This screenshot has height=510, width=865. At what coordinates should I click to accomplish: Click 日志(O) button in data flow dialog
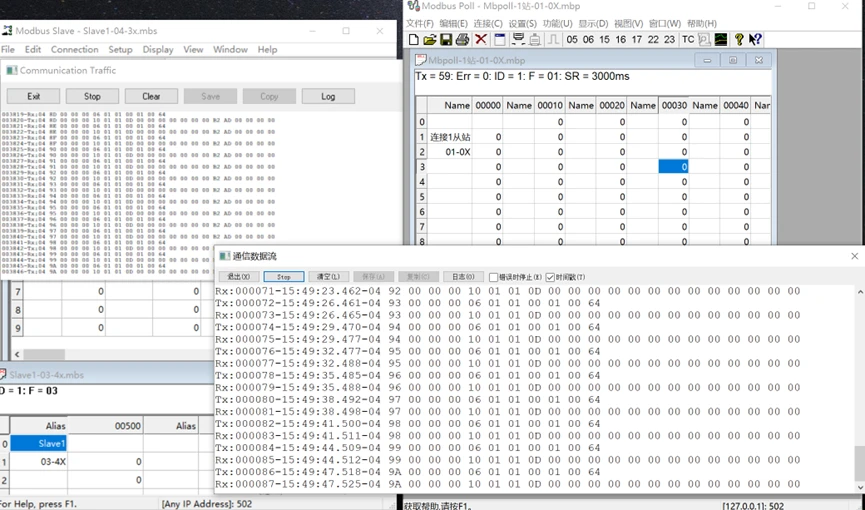coord(463,277)
